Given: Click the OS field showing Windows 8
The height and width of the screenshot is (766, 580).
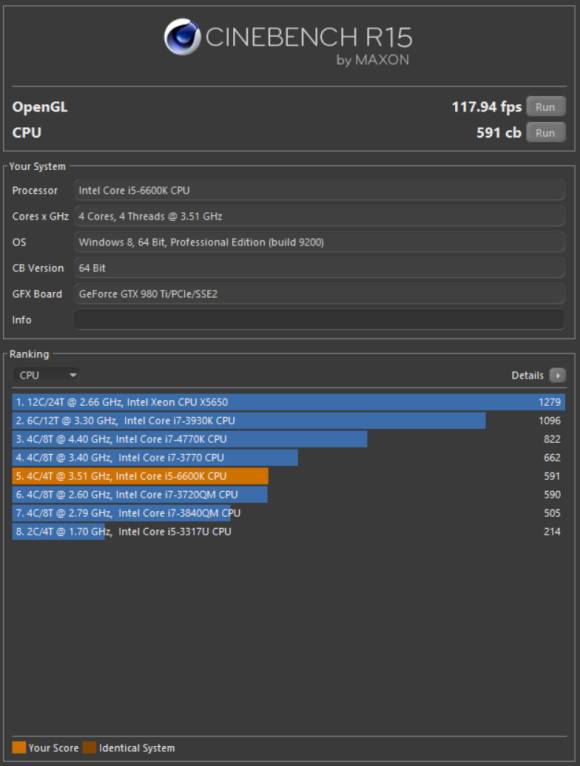Looking at the screenshot, I should tap(320, 242).
